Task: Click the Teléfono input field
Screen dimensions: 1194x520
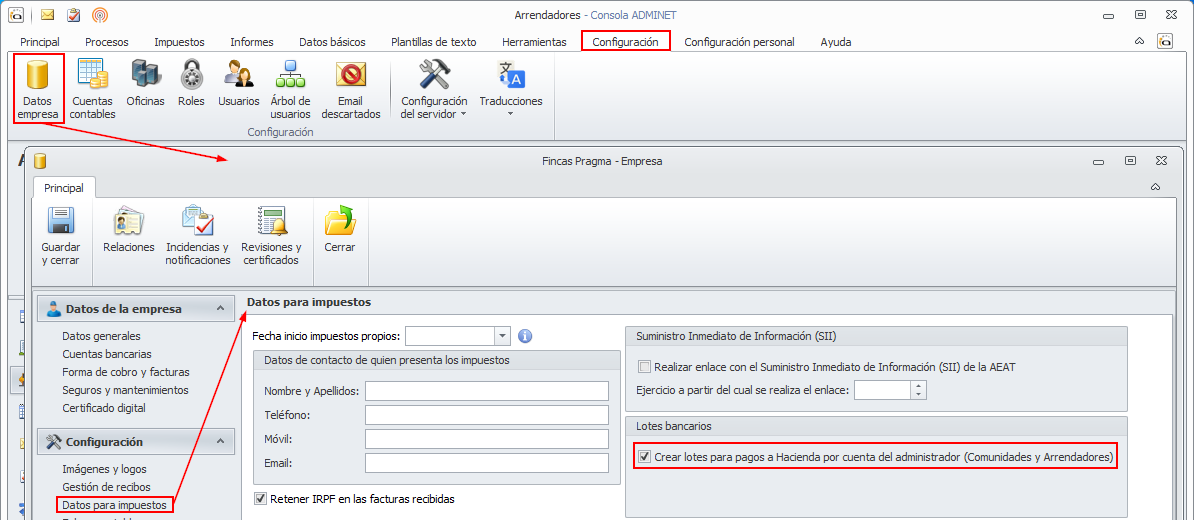Action: pos(487,415)
